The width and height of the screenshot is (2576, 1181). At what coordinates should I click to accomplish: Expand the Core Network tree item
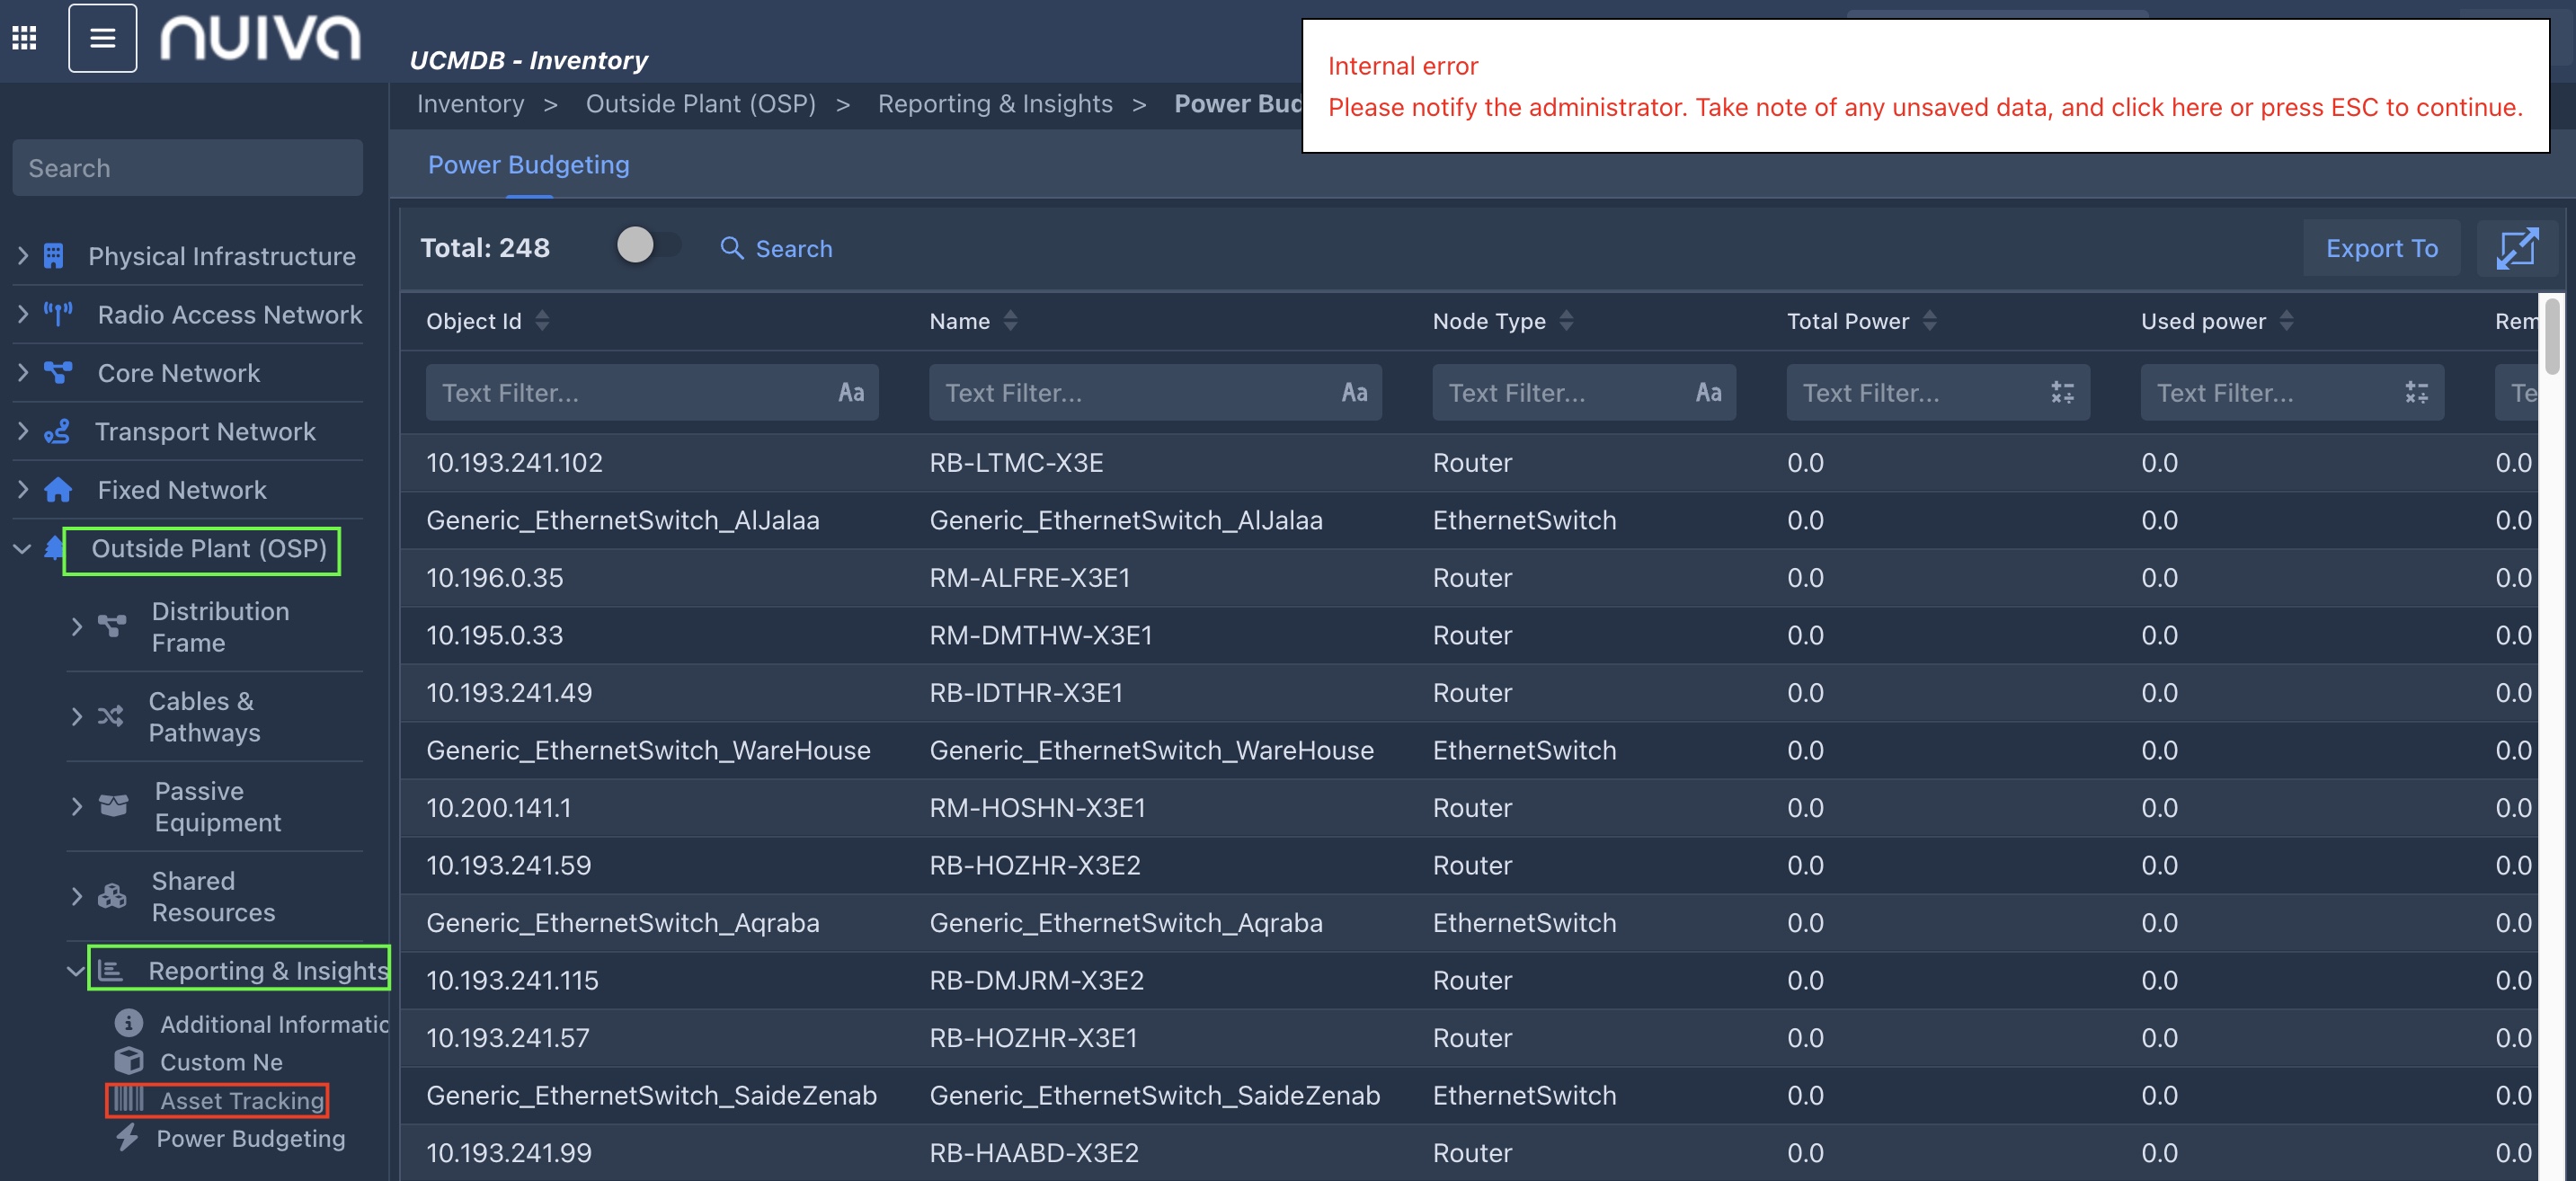tap(23, 372)
